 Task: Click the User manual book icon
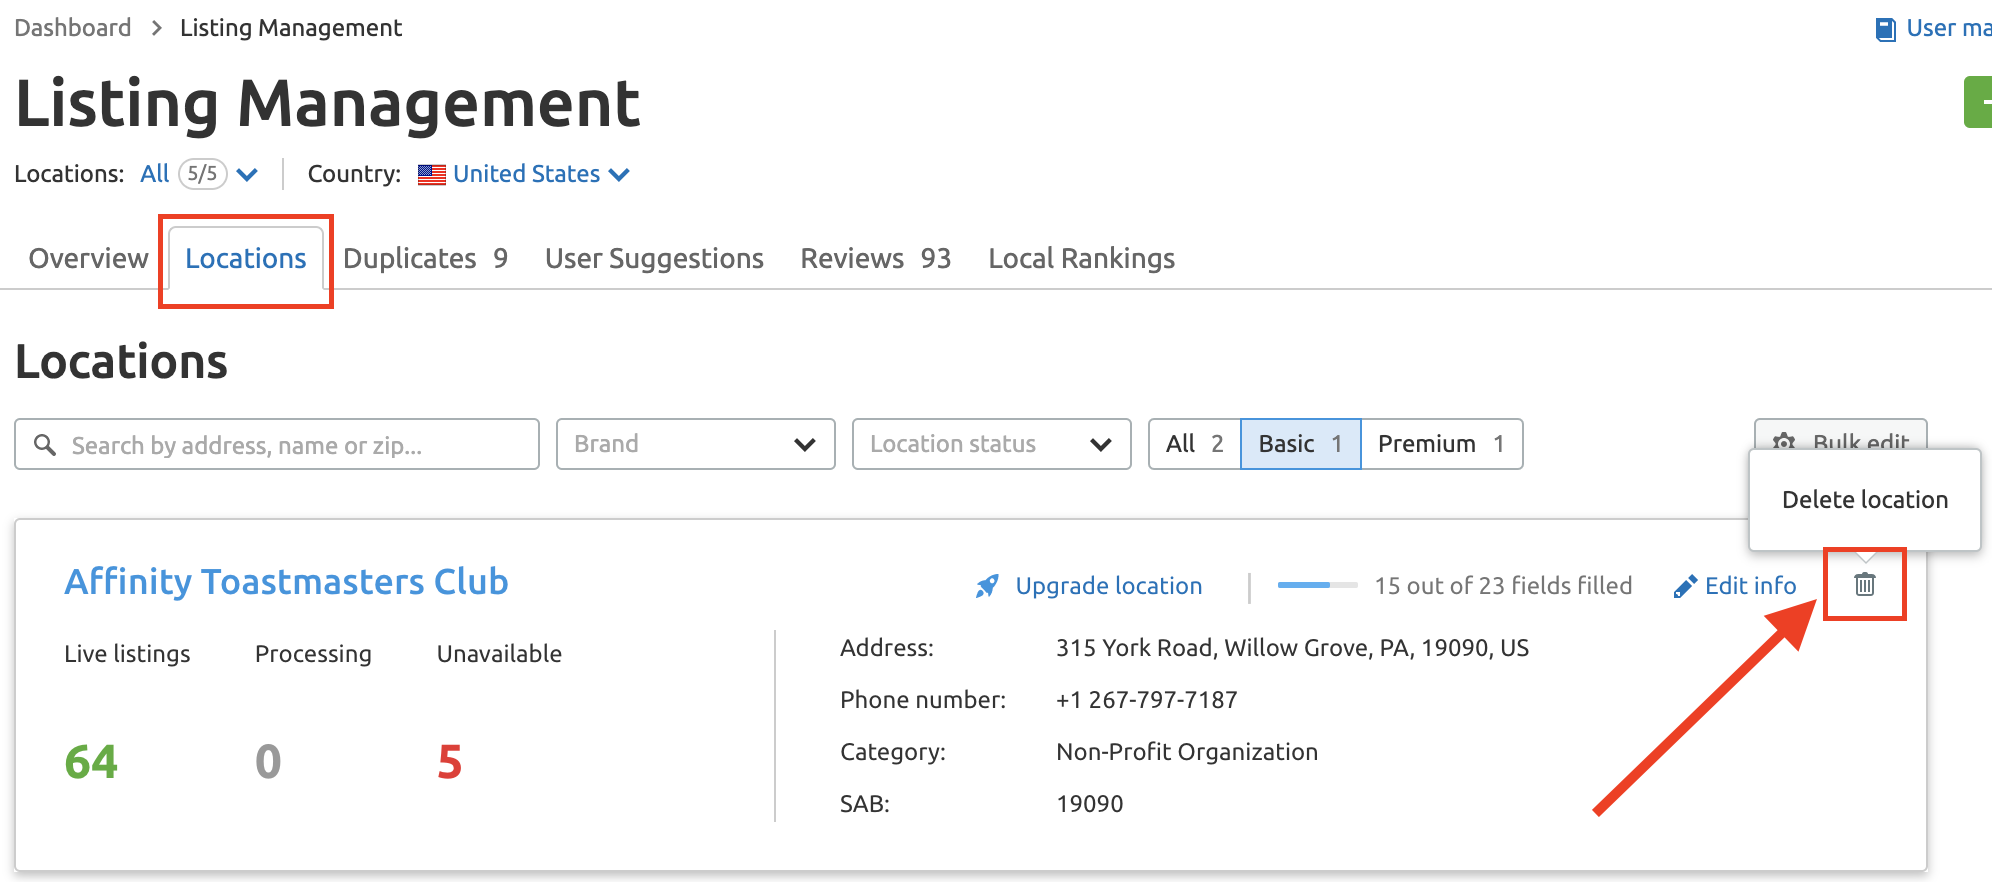point(1885,29)
